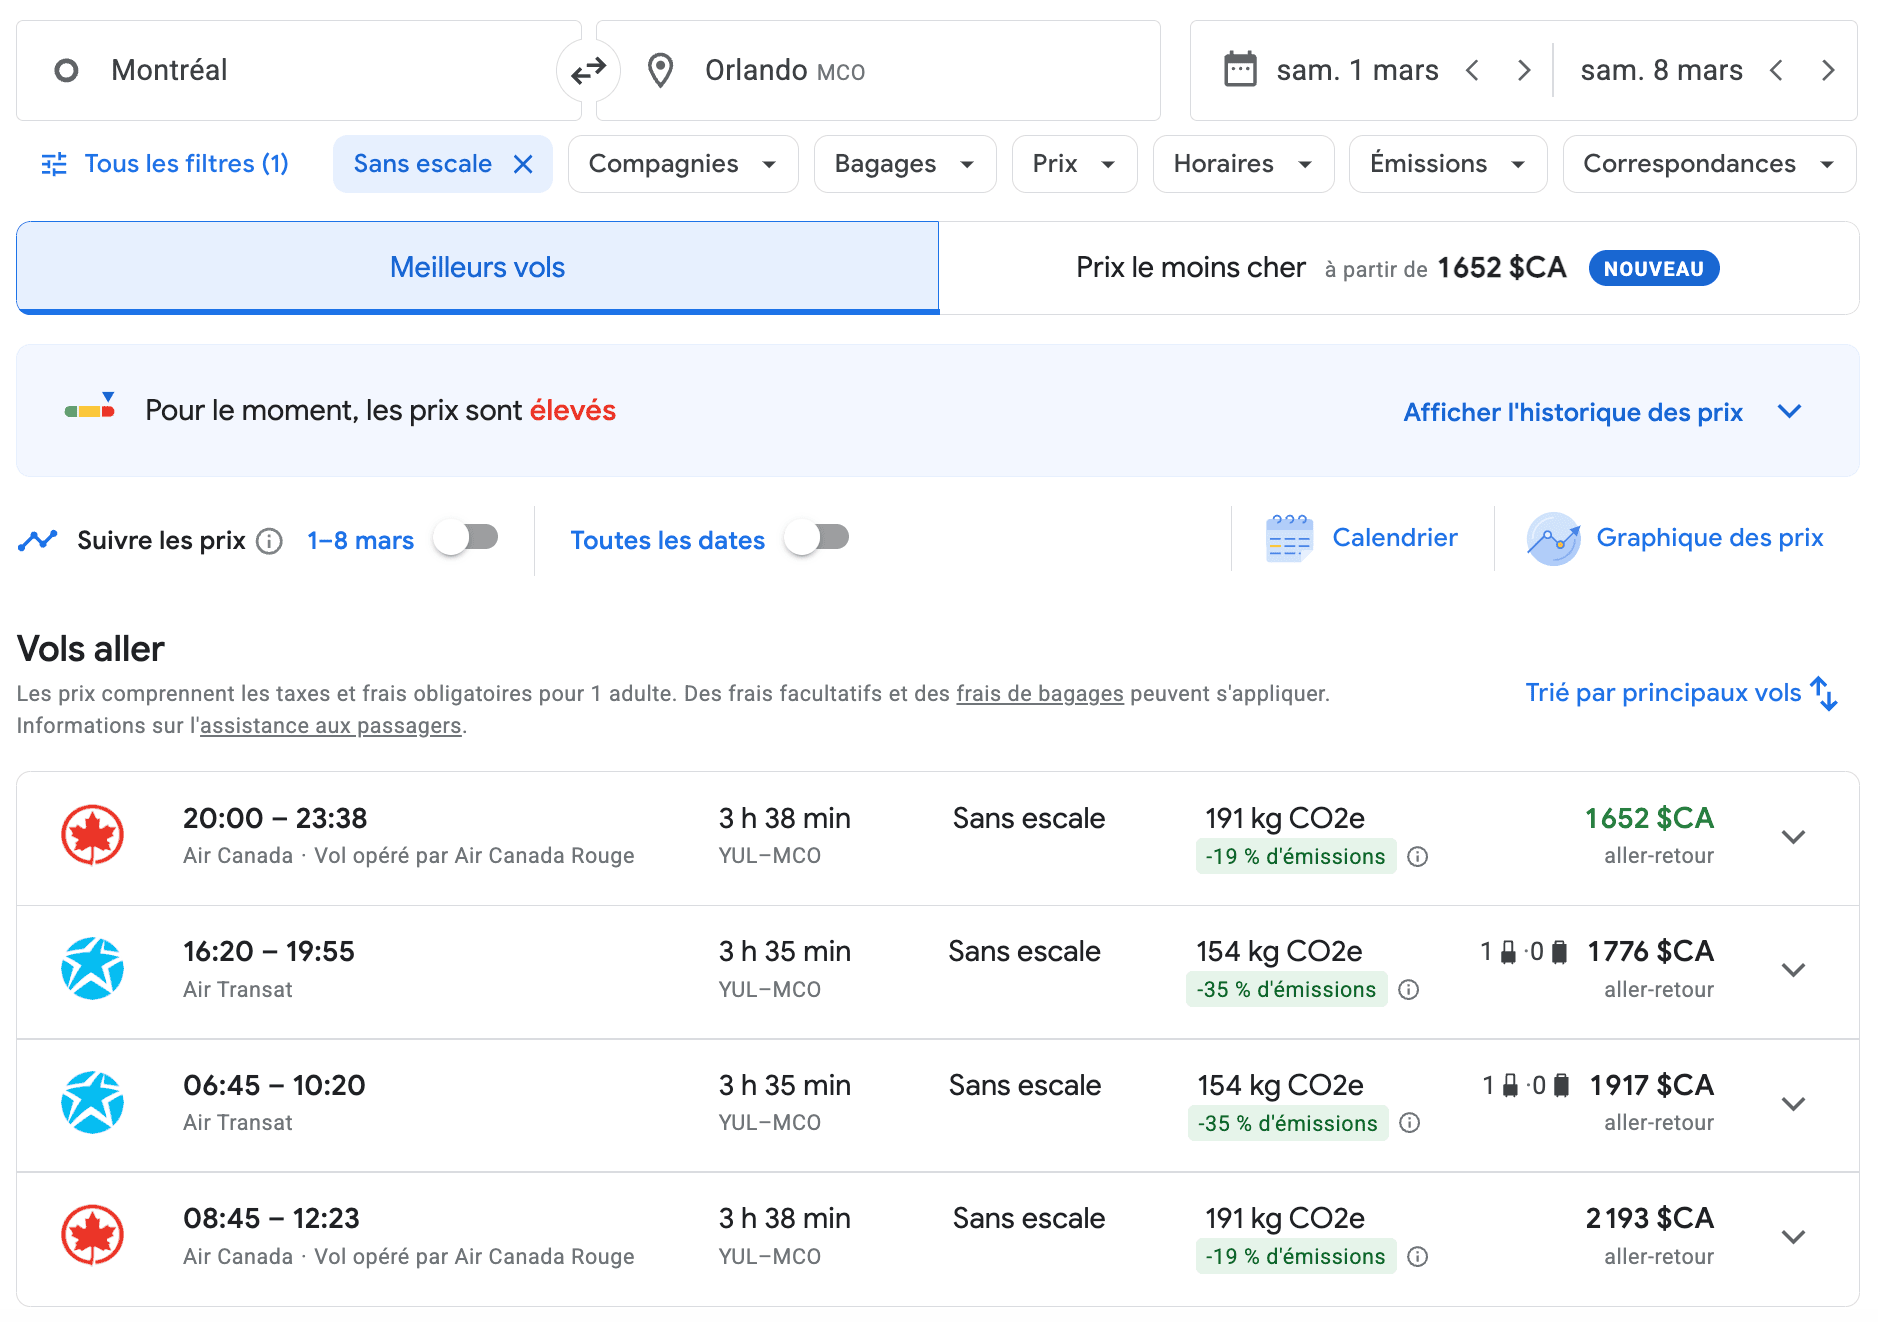
Task: Click the NOUVEAU badge
Action: tap(1654, 268)
